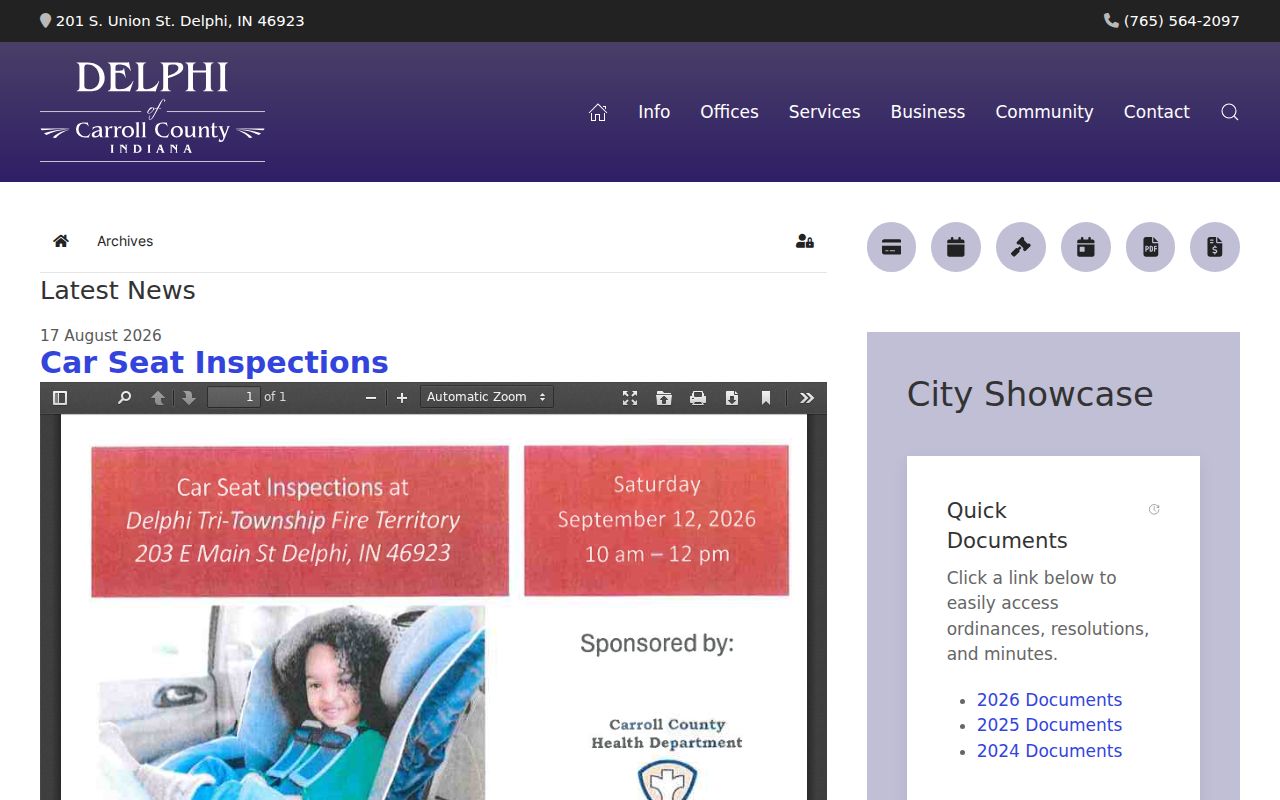This screenshot has height=800, width=1280.
Task: Click clock icon beside Quick Documents
Action: pos(1154,509)
